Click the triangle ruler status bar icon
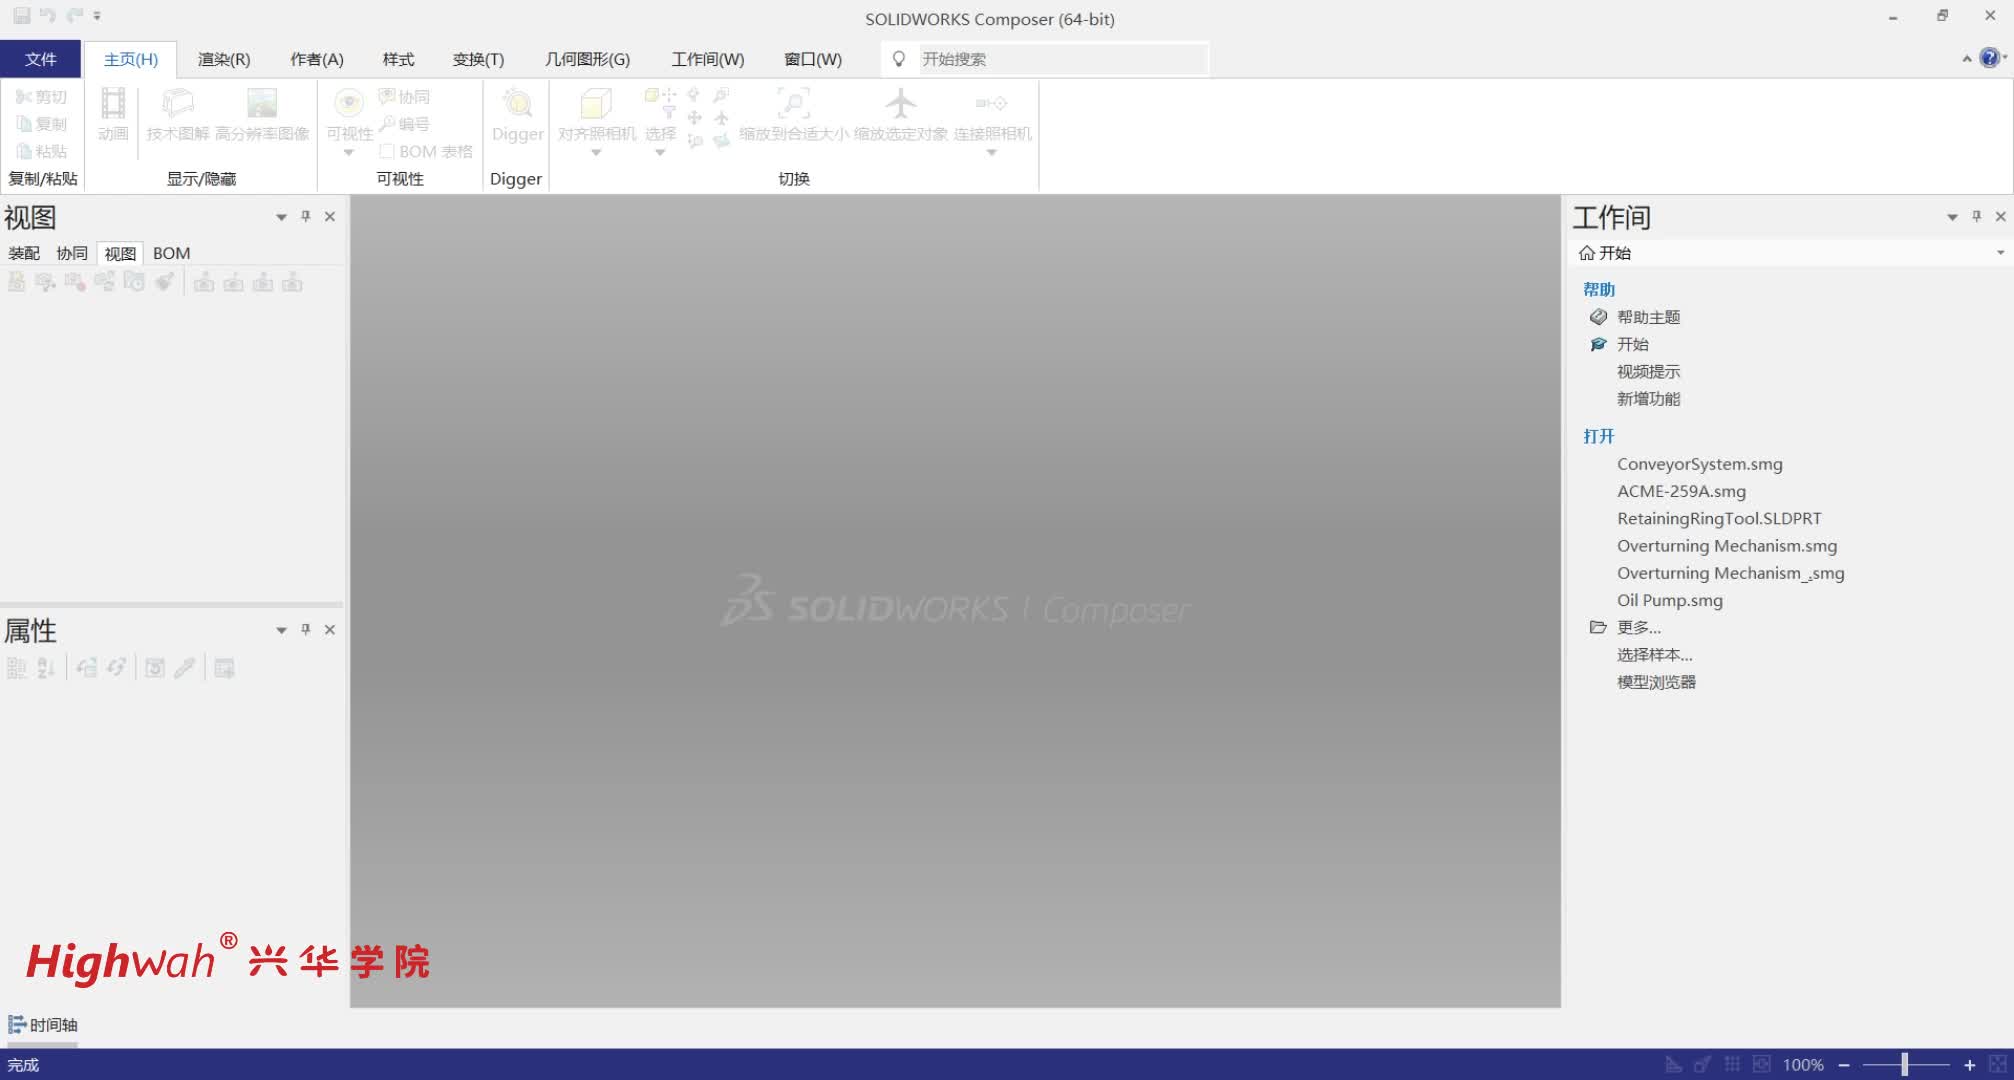This screenshot has height=1080, width=2014. click(x=1673, y=1064)
